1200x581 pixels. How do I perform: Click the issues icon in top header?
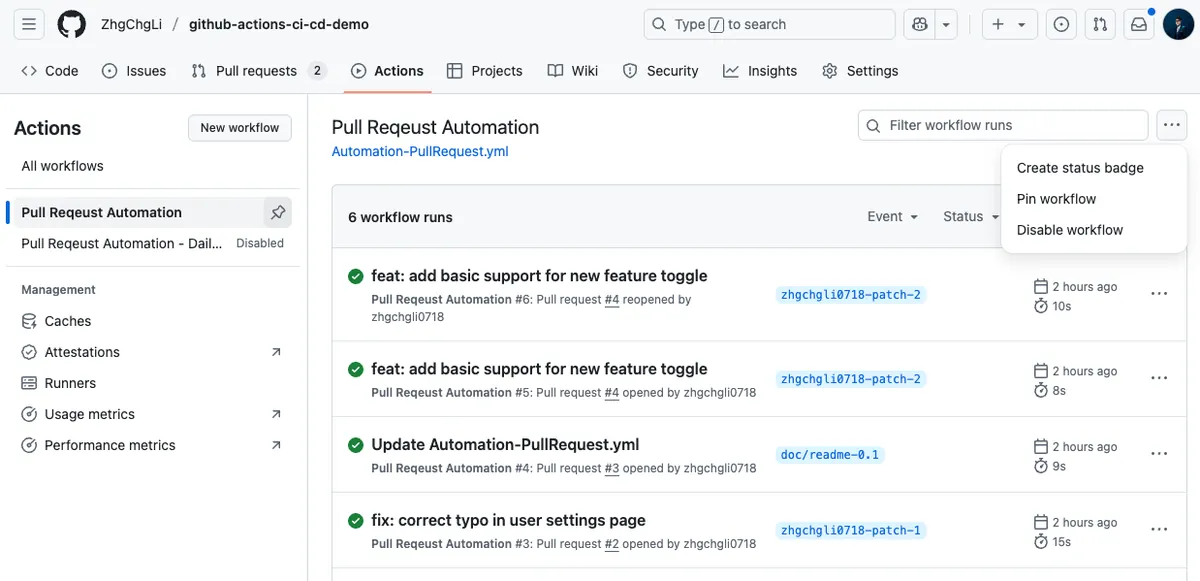[x=1062, y=24]
